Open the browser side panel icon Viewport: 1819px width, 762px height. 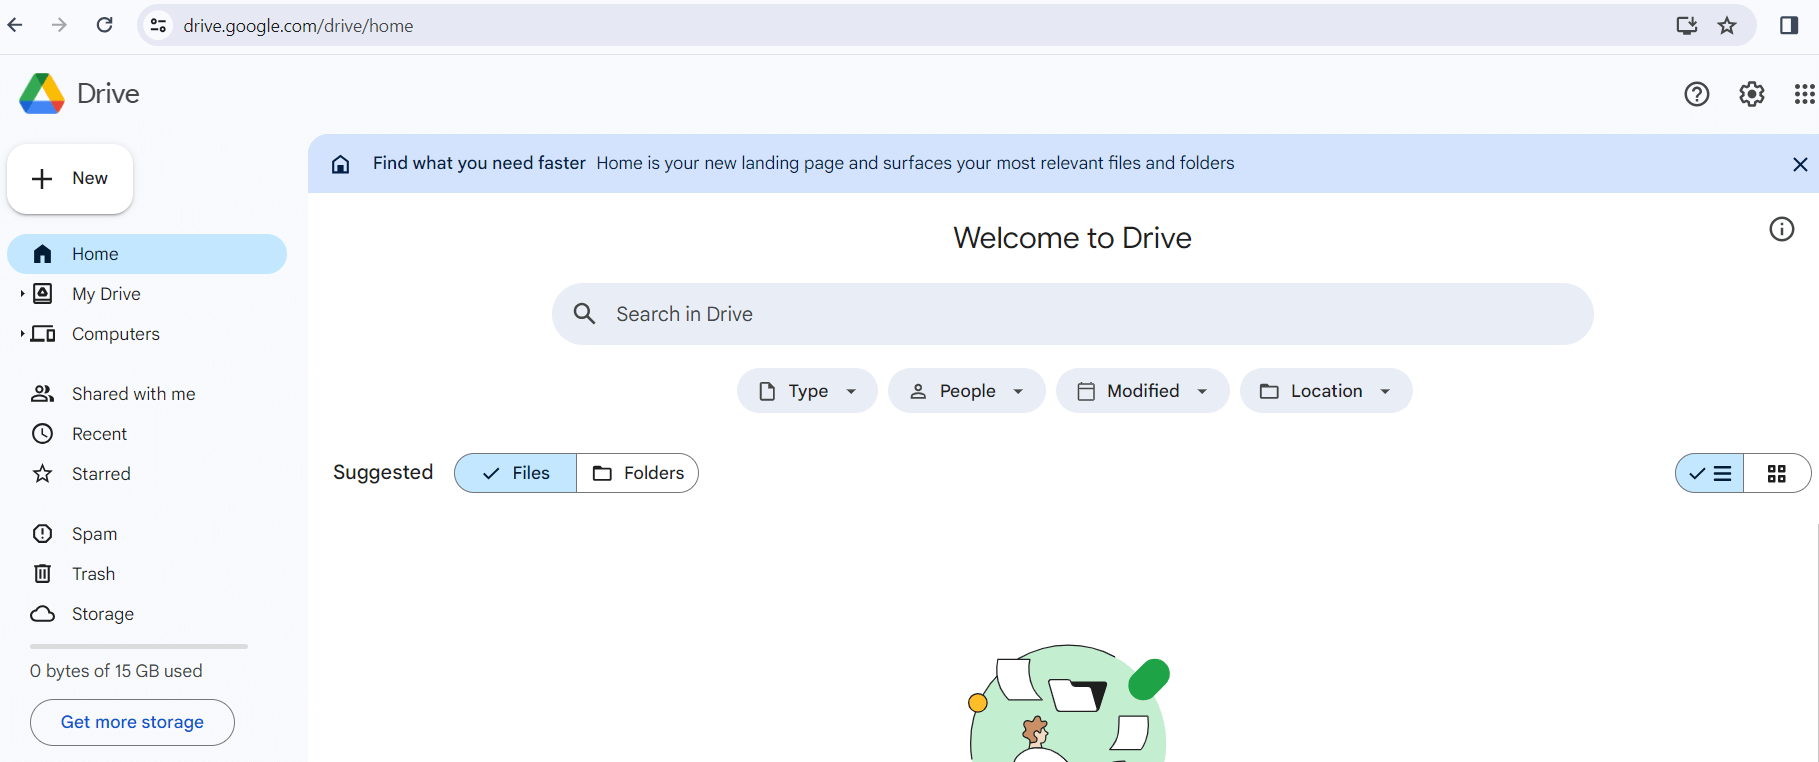[x=1788, y=26]
